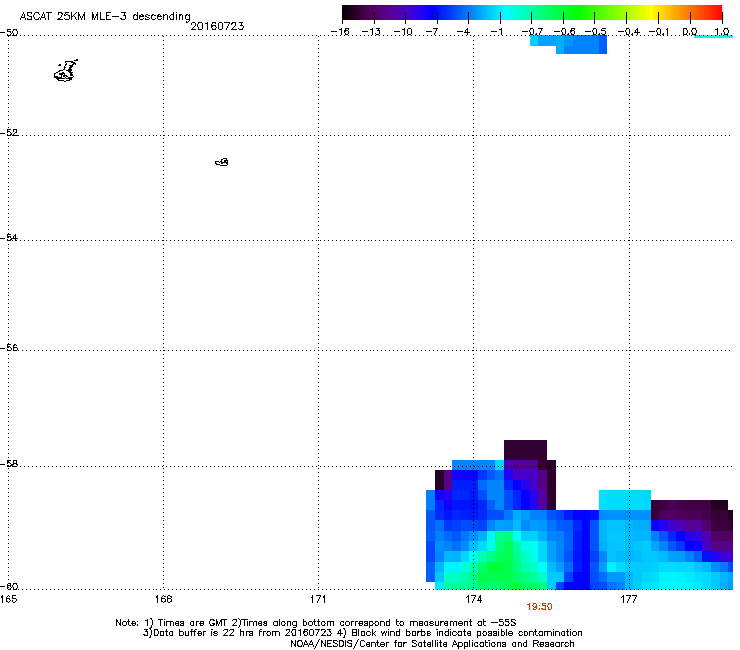Click the 171 longitude axis label
The width and height of the screenshot is (740, 650).
click(319, 599)
